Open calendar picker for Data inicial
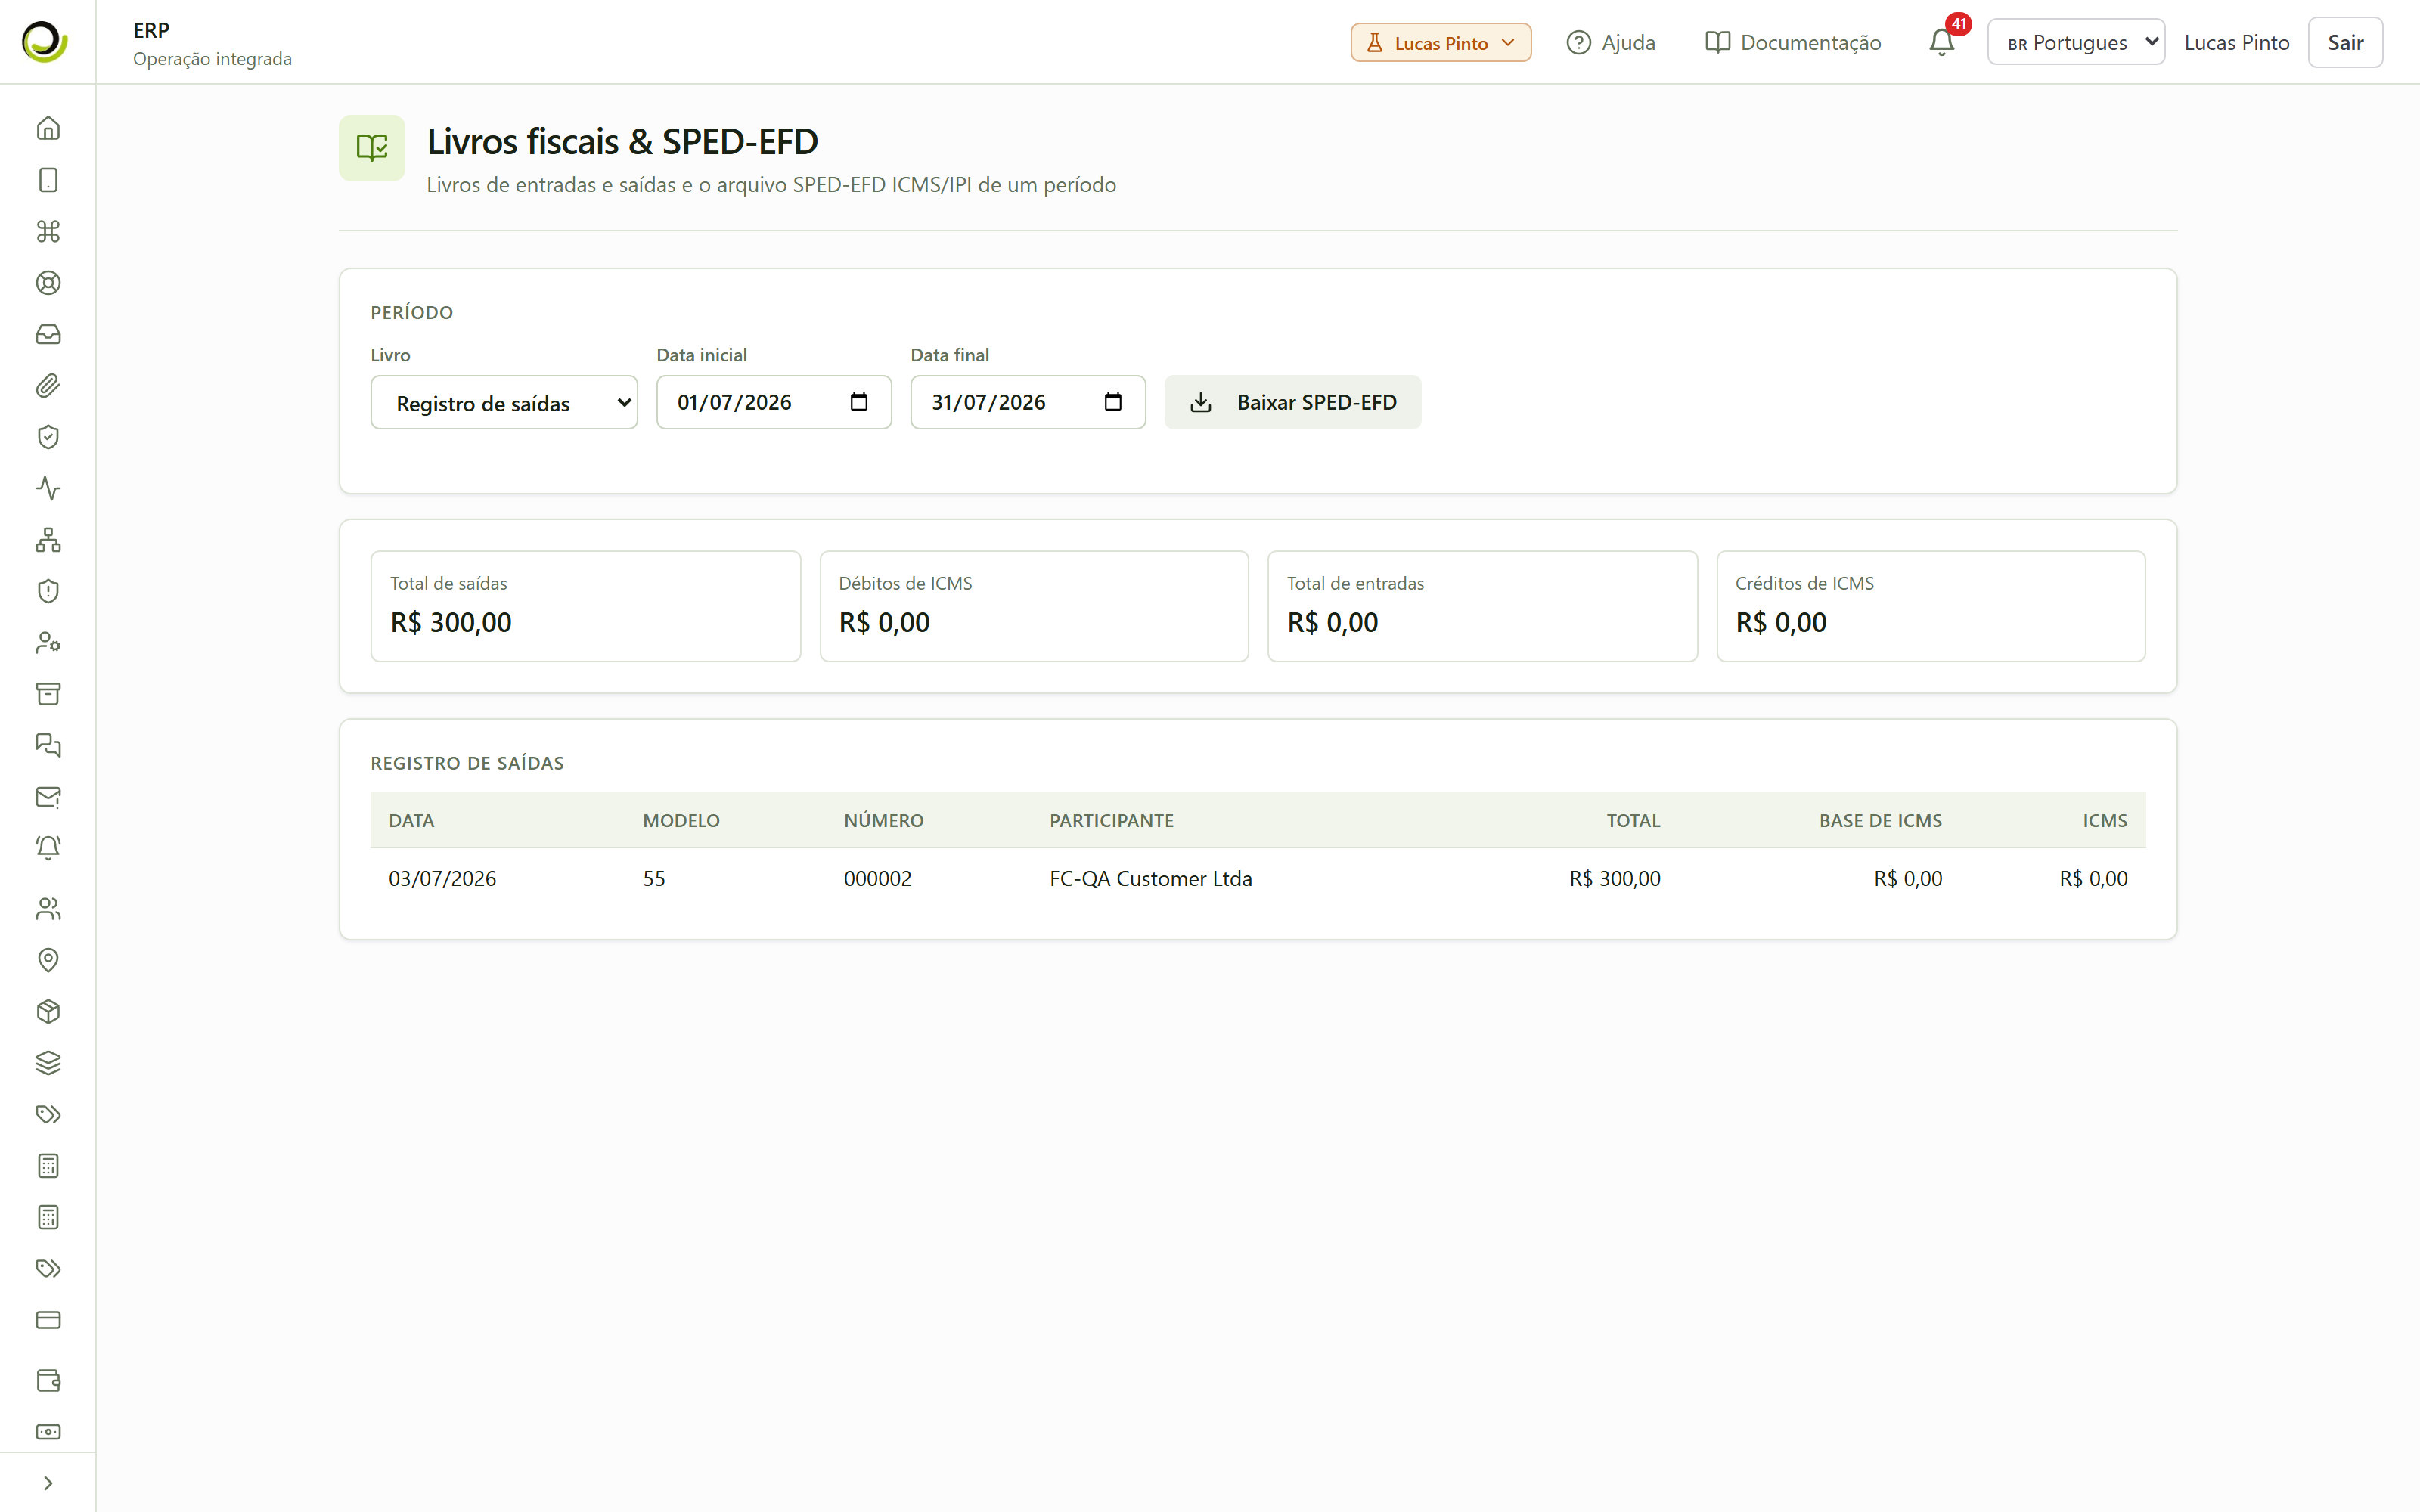The image size is (2420, 1512). click(859, 402)
